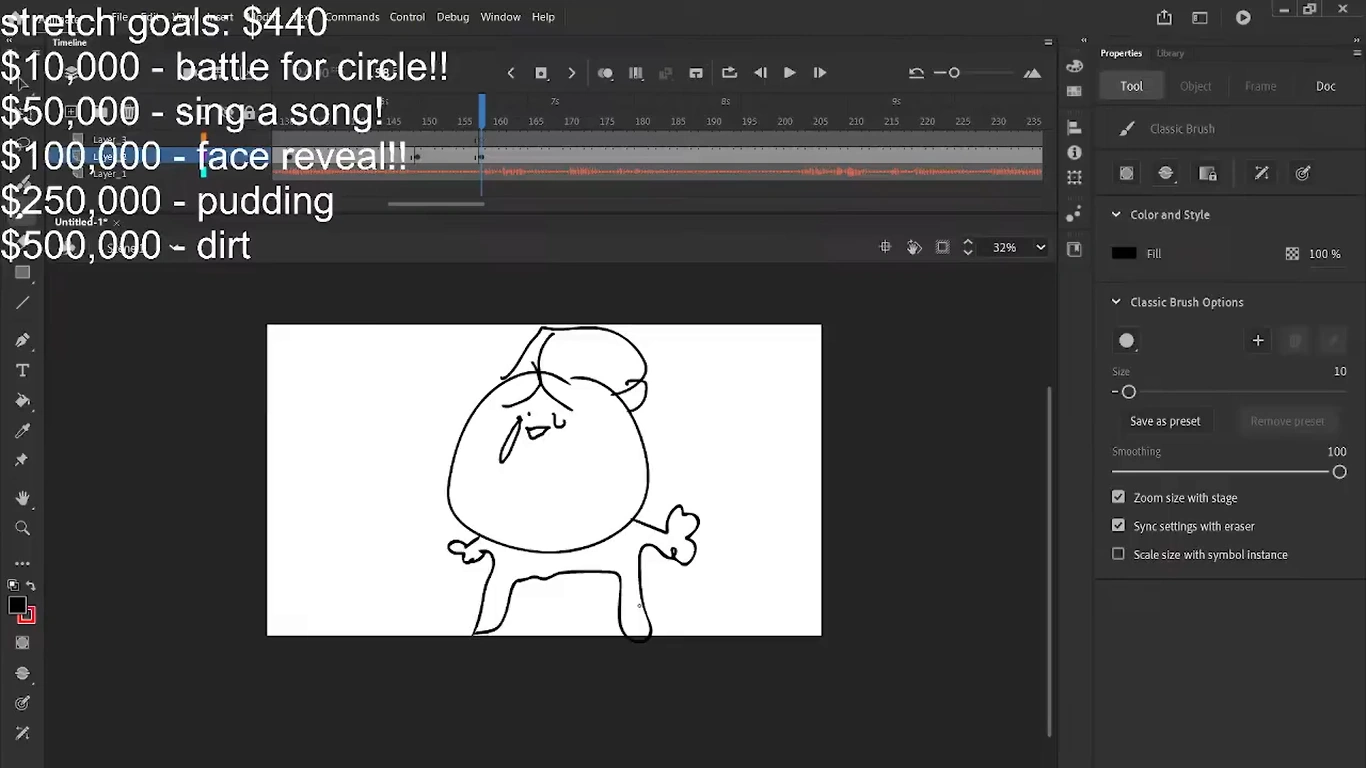Image resolution: width=1366 pixels, height=768 pixels.
Task: Toggle Sync settings with eraser checkbox
Action: click(1118, 525)
